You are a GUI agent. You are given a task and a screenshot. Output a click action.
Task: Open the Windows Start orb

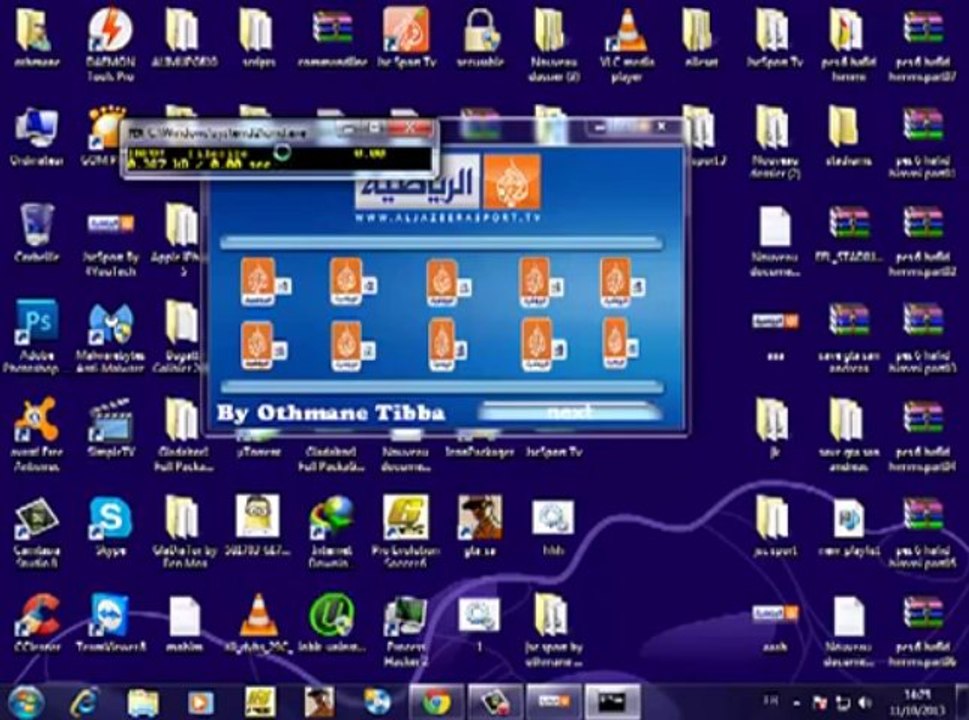25,702
